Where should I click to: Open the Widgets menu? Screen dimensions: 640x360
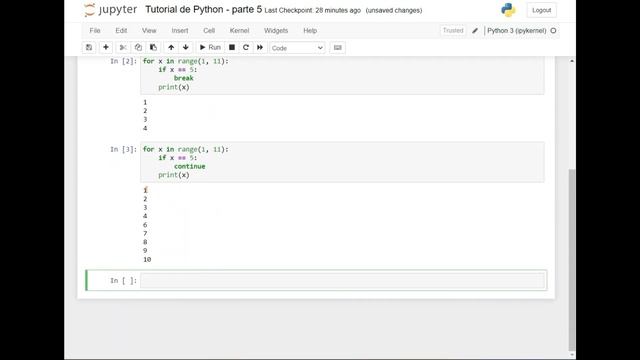(x=276, y=31)
